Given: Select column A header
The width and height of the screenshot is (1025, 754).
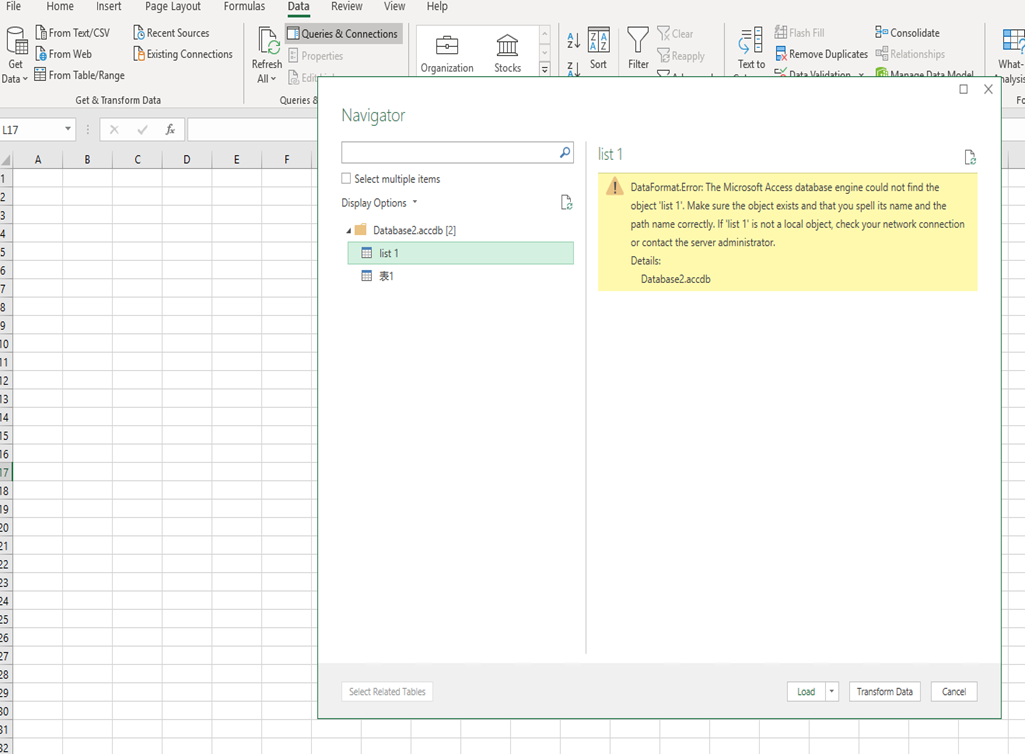Looking at the screenshot, I should (38, 160).
